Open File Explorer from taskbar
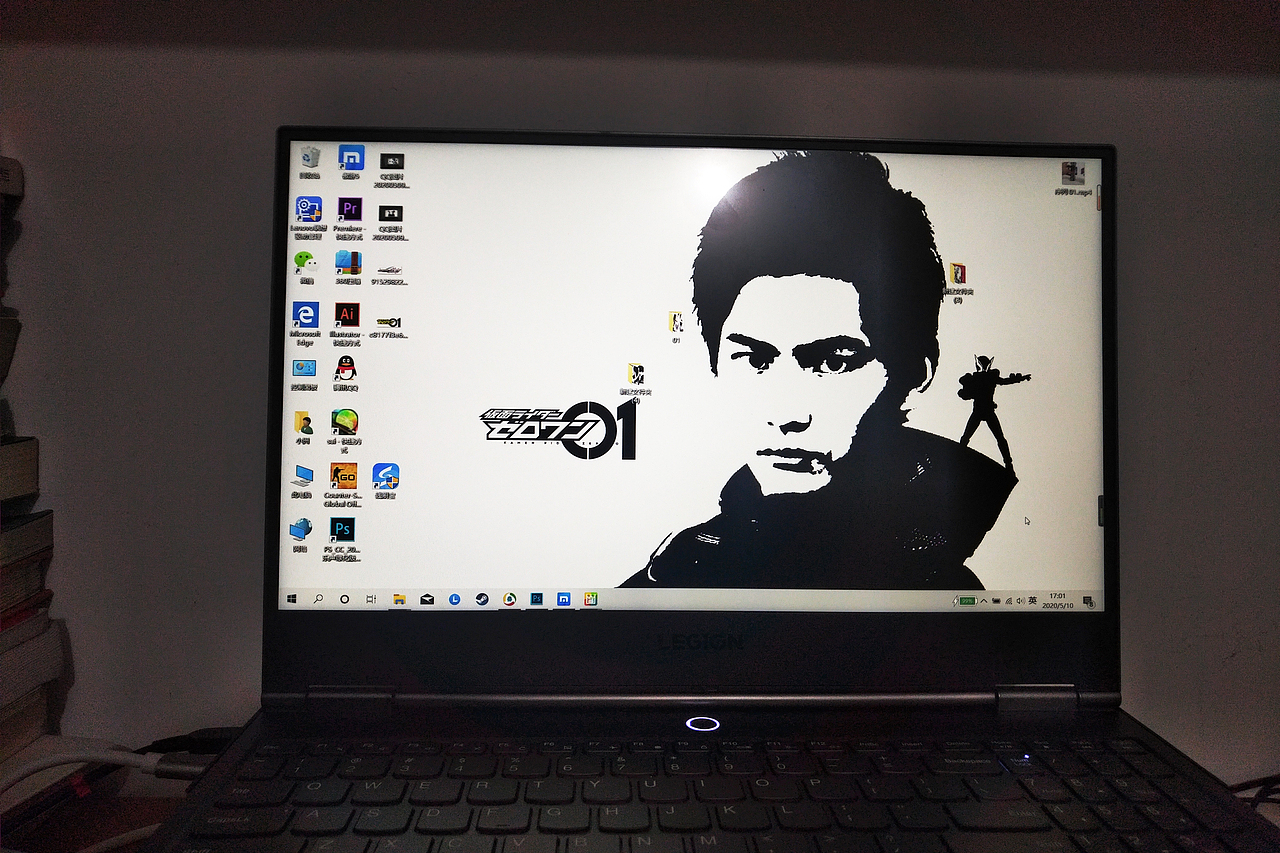 [399, 599]
